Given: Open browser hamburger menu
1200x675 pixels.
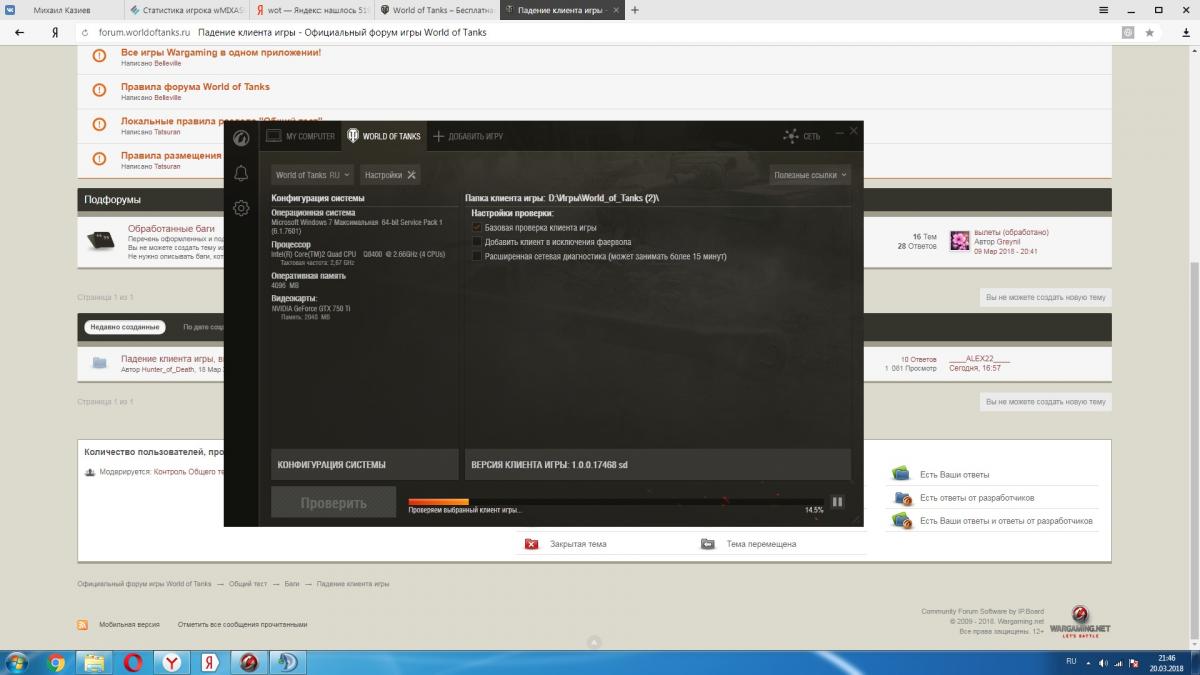Looking at the screenshot, I should click(1103, 10).
